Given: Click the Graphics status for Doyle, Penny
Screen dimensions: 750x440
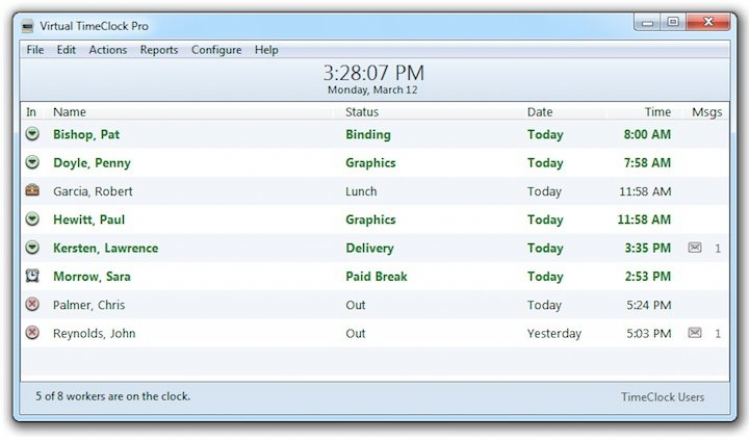Looking at the screenshot, I should point(371,163).
